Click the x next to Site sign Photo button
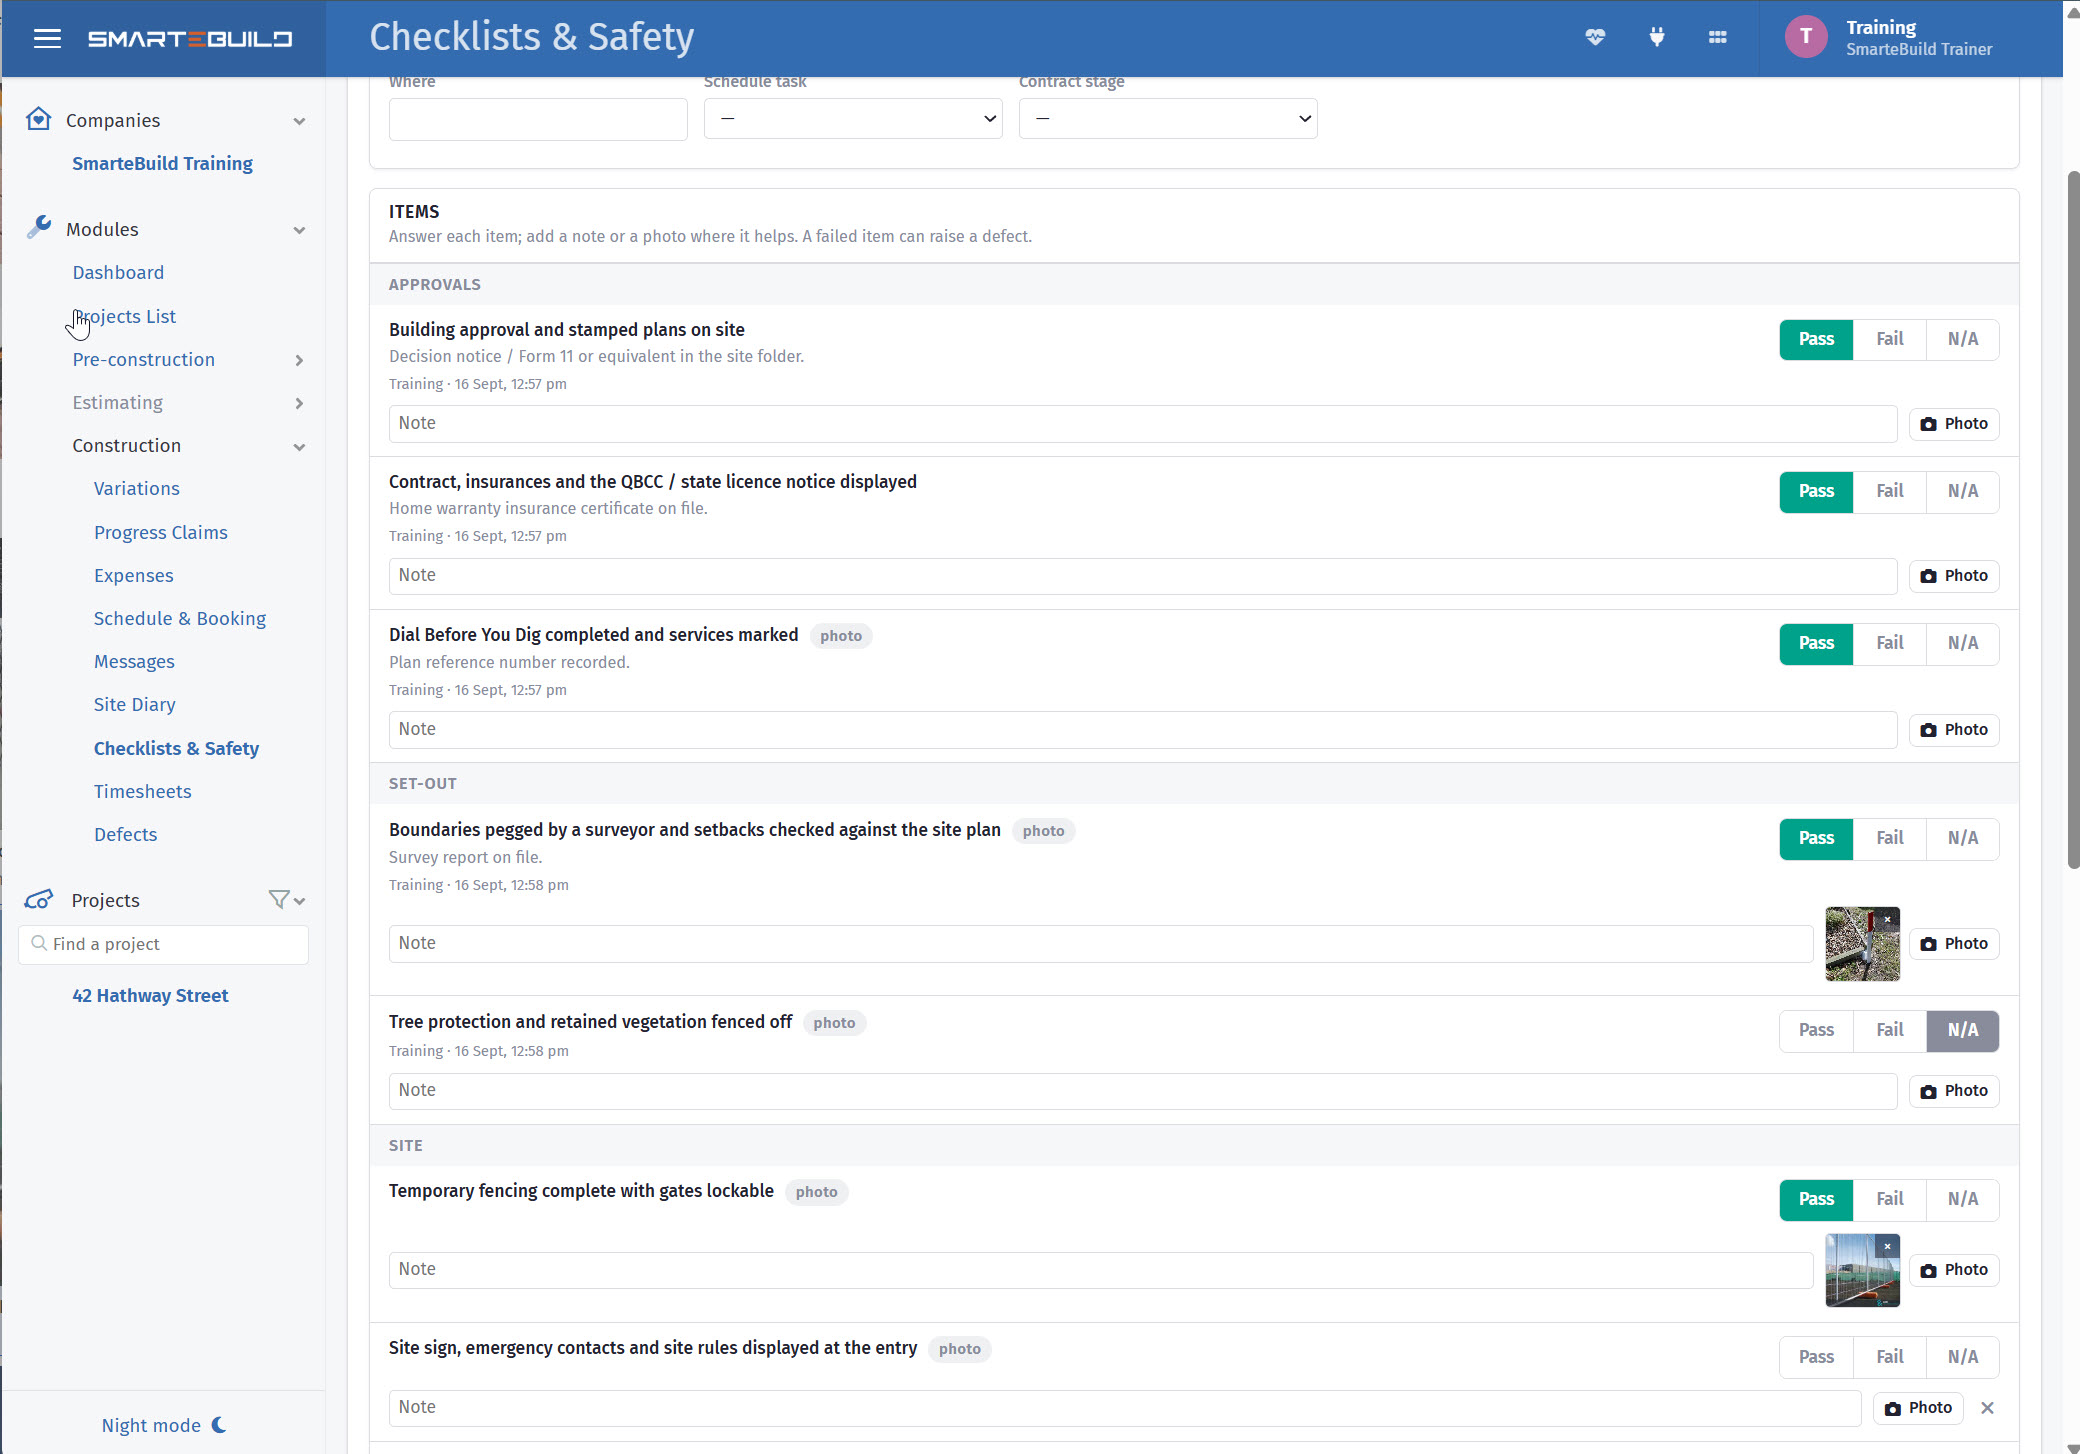 pos(1987,1408)
